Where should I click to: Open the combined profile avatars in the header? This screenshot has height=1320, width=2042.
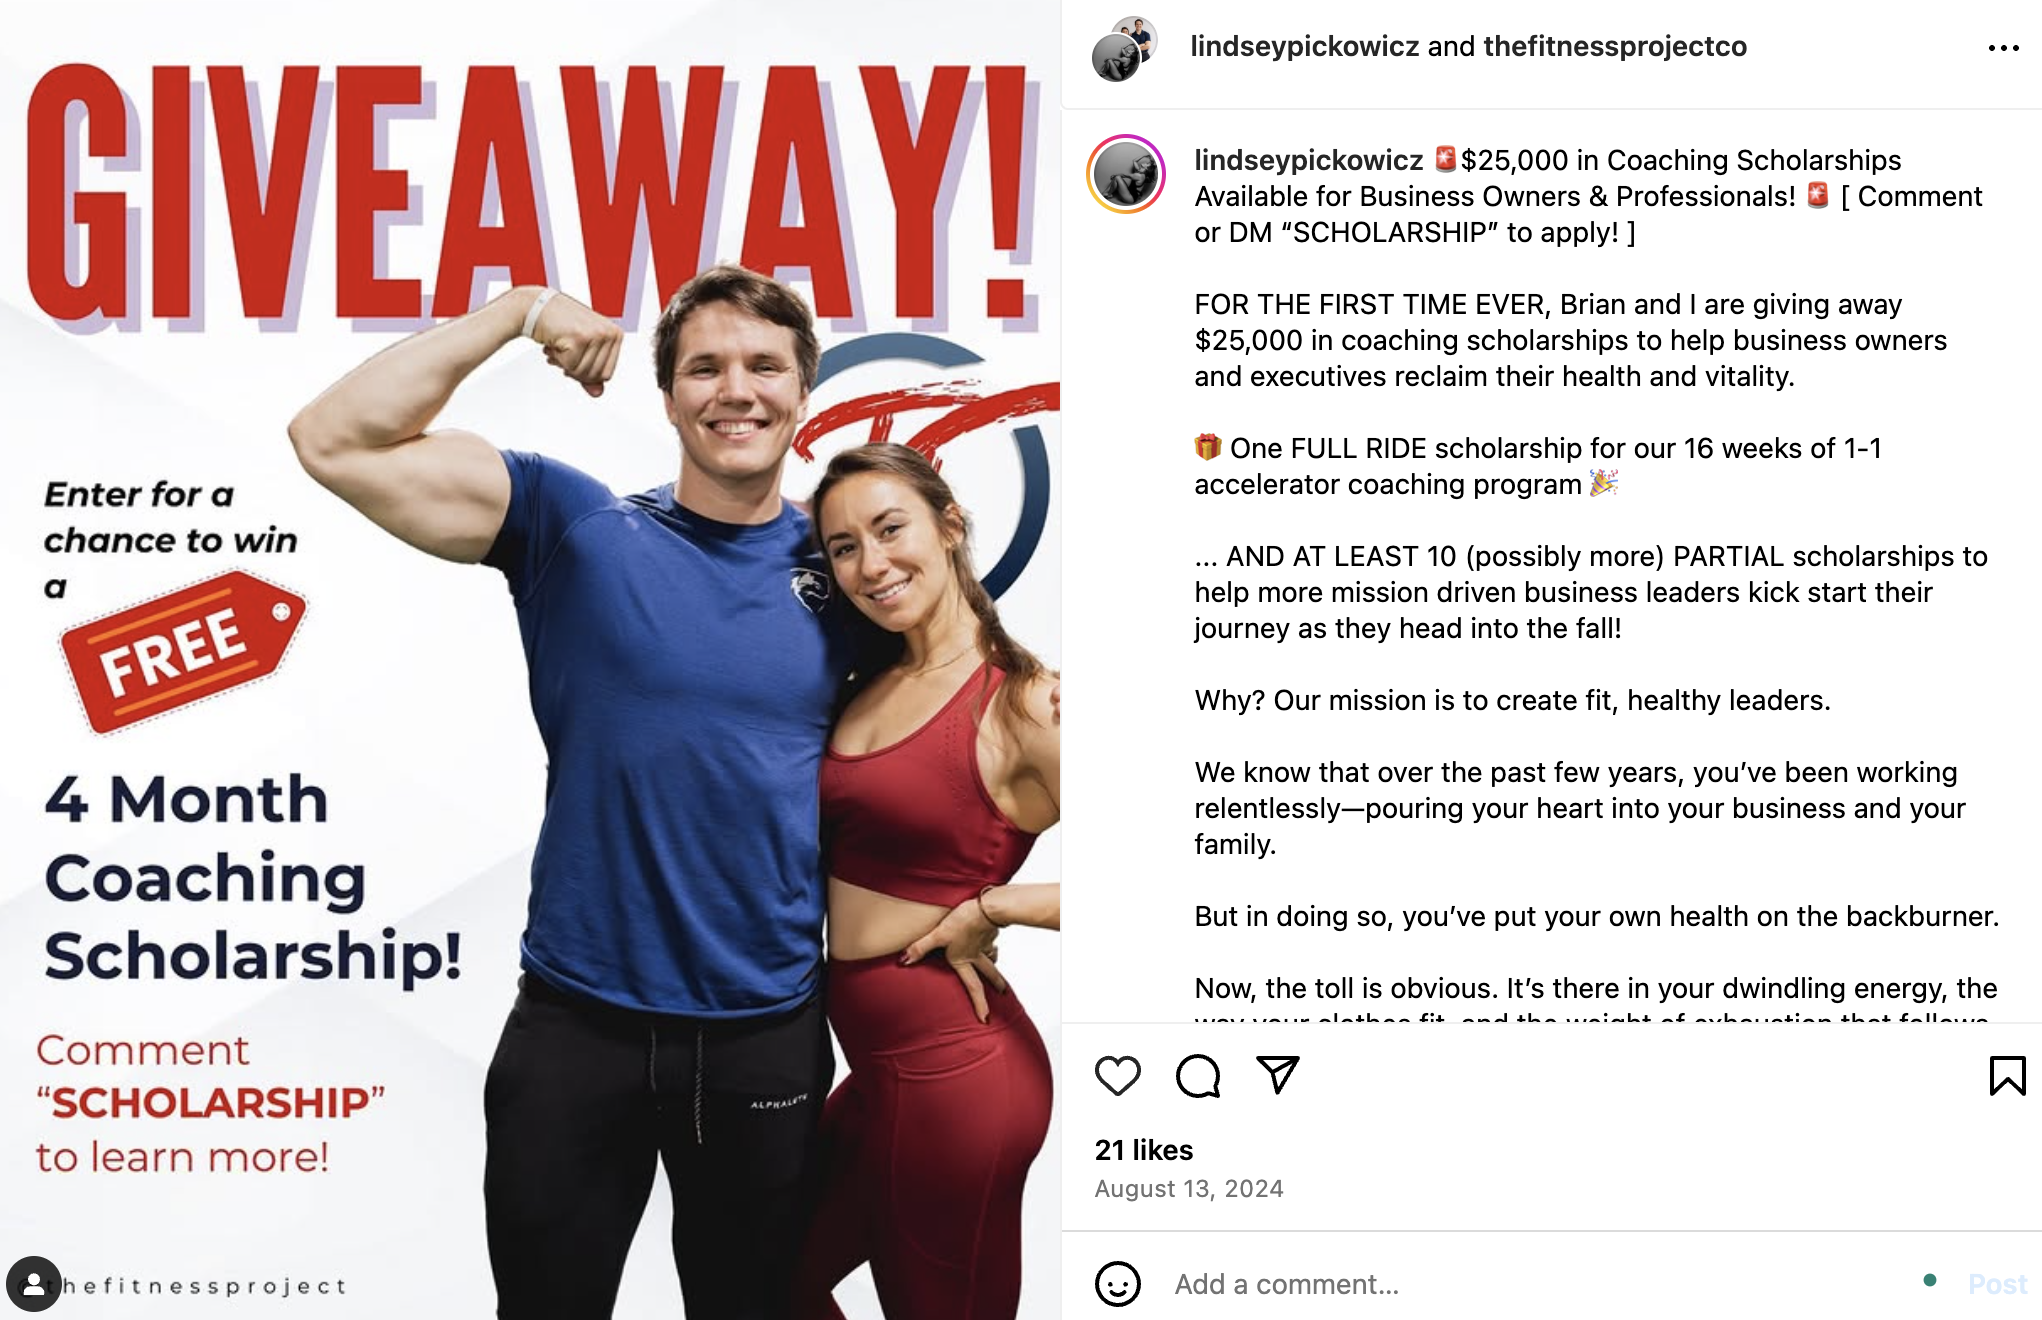1125,49
